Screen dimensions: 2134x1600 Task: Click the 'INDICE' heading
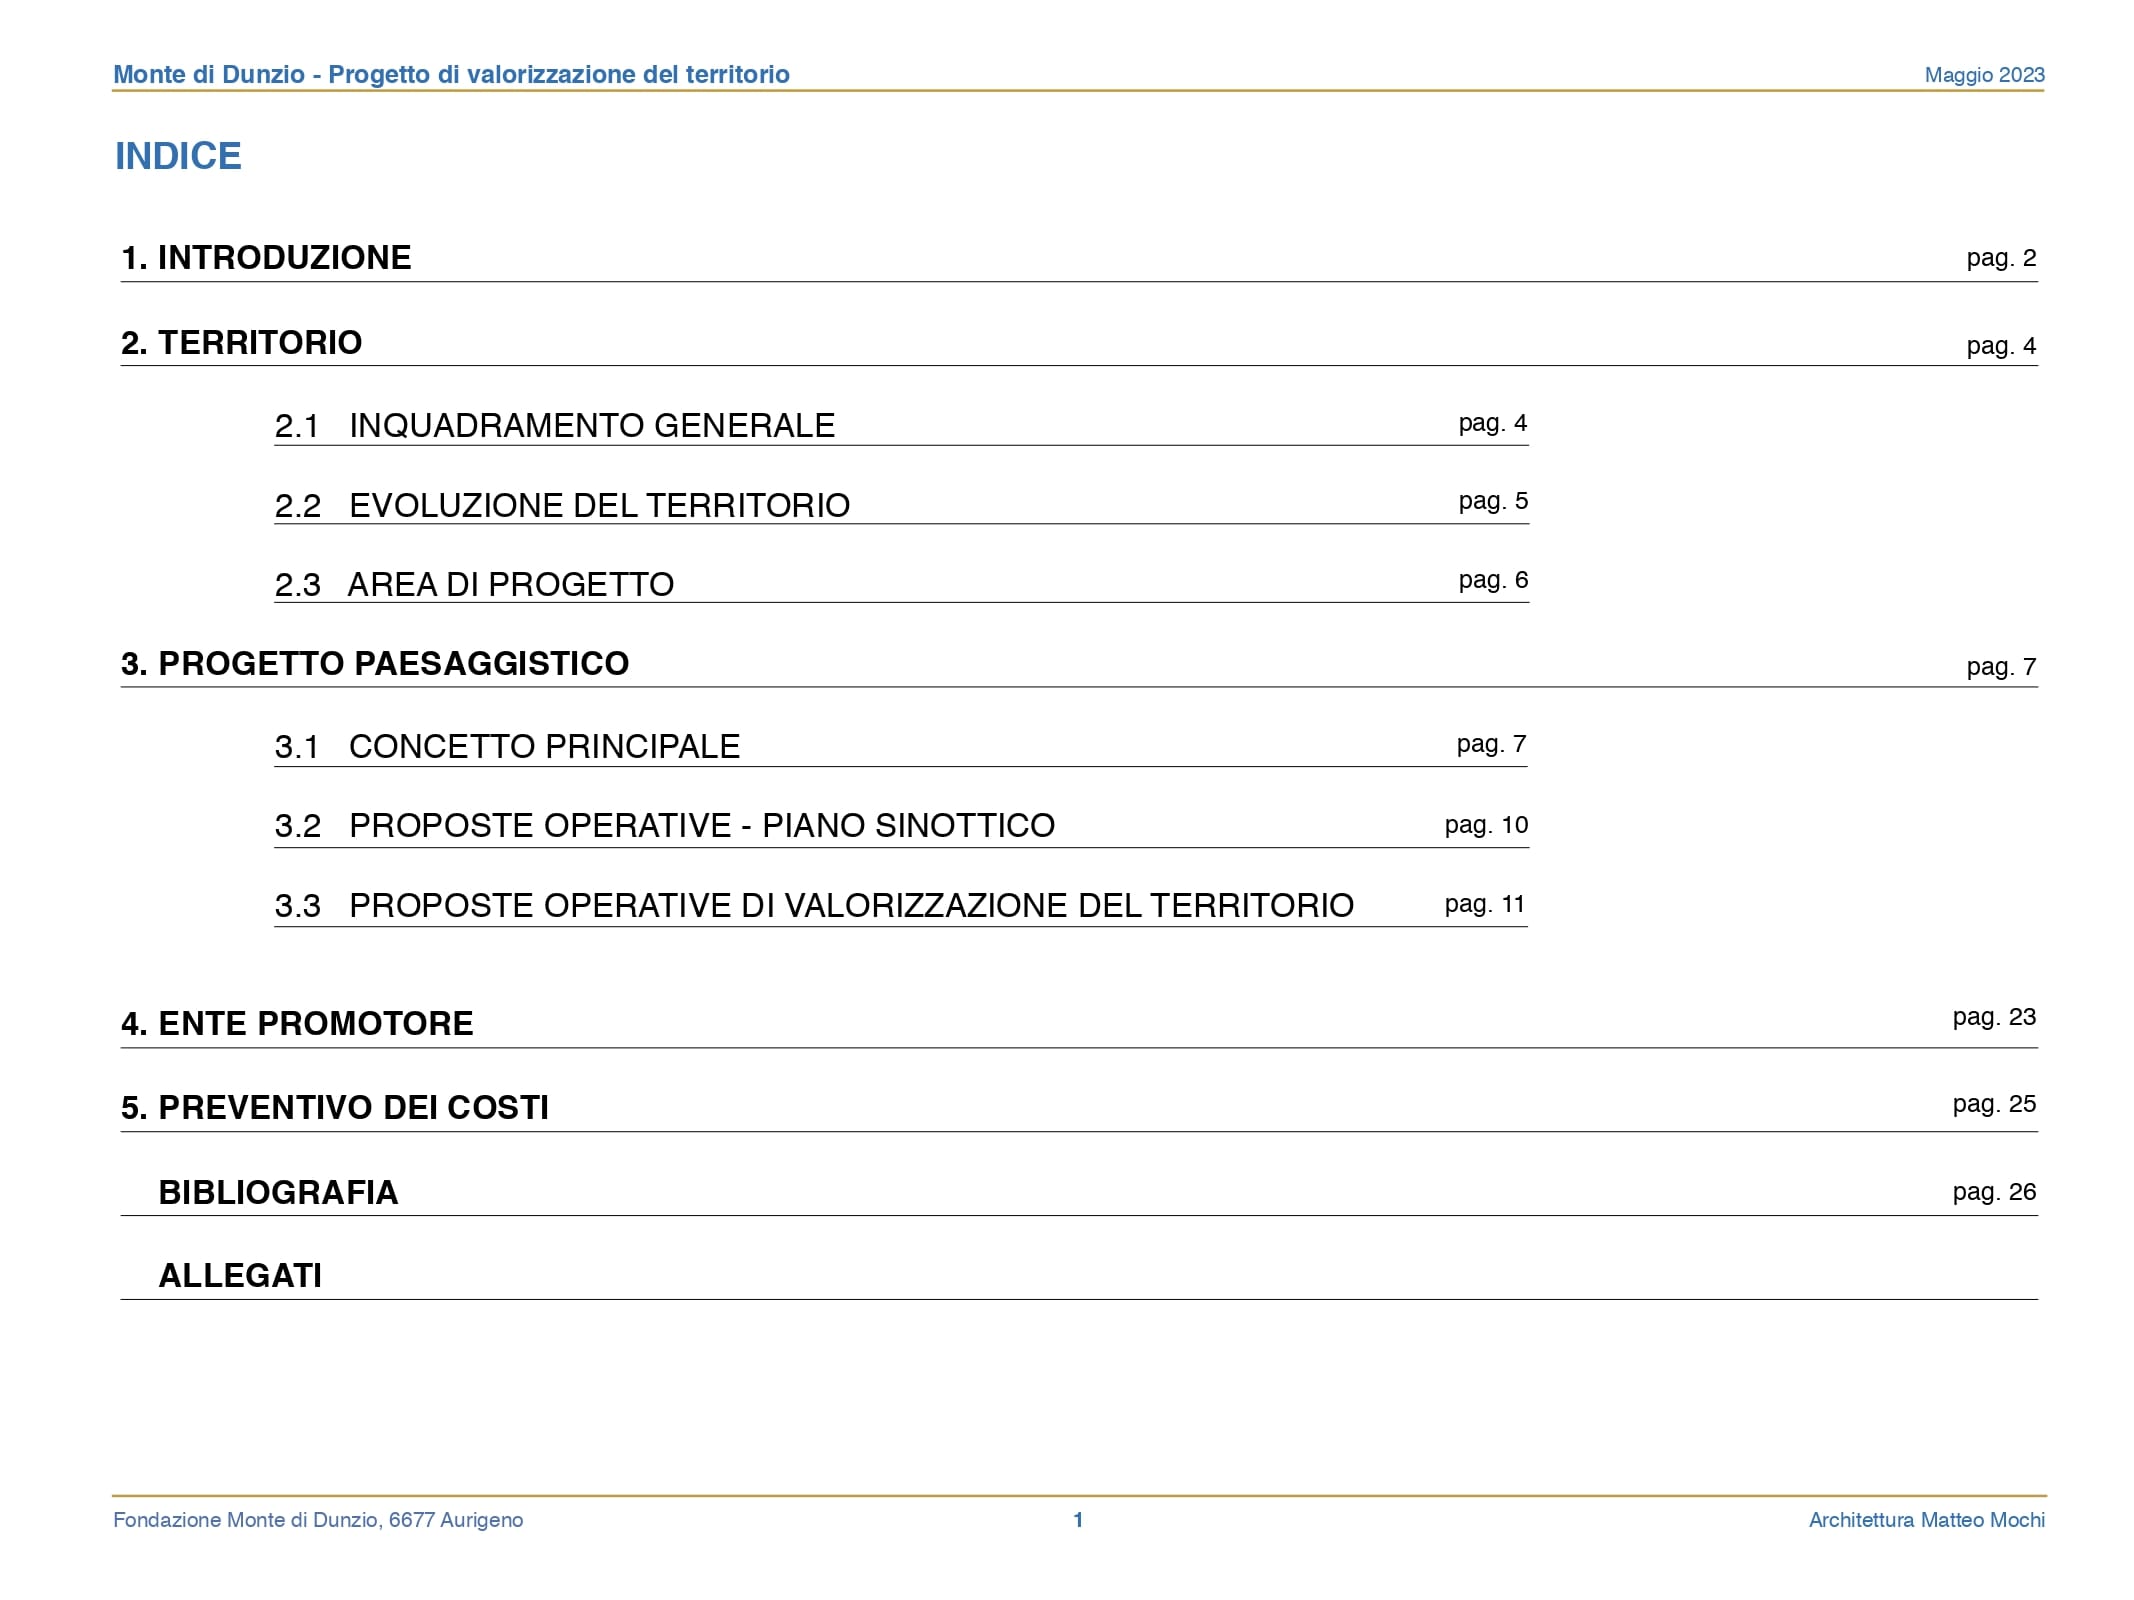(178, 156)
